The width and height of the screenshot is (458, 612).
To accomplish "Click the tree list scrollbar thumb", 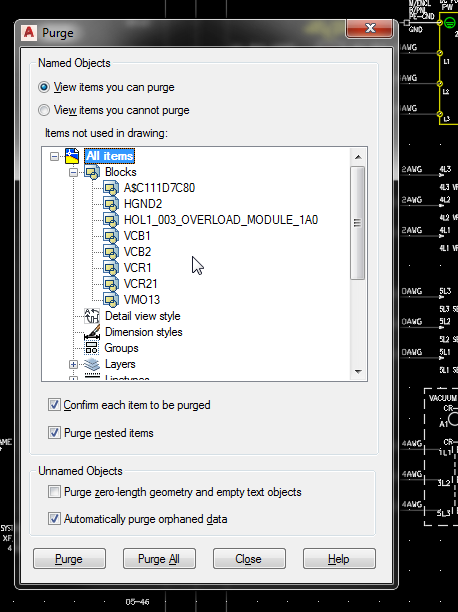I will 358,223.
